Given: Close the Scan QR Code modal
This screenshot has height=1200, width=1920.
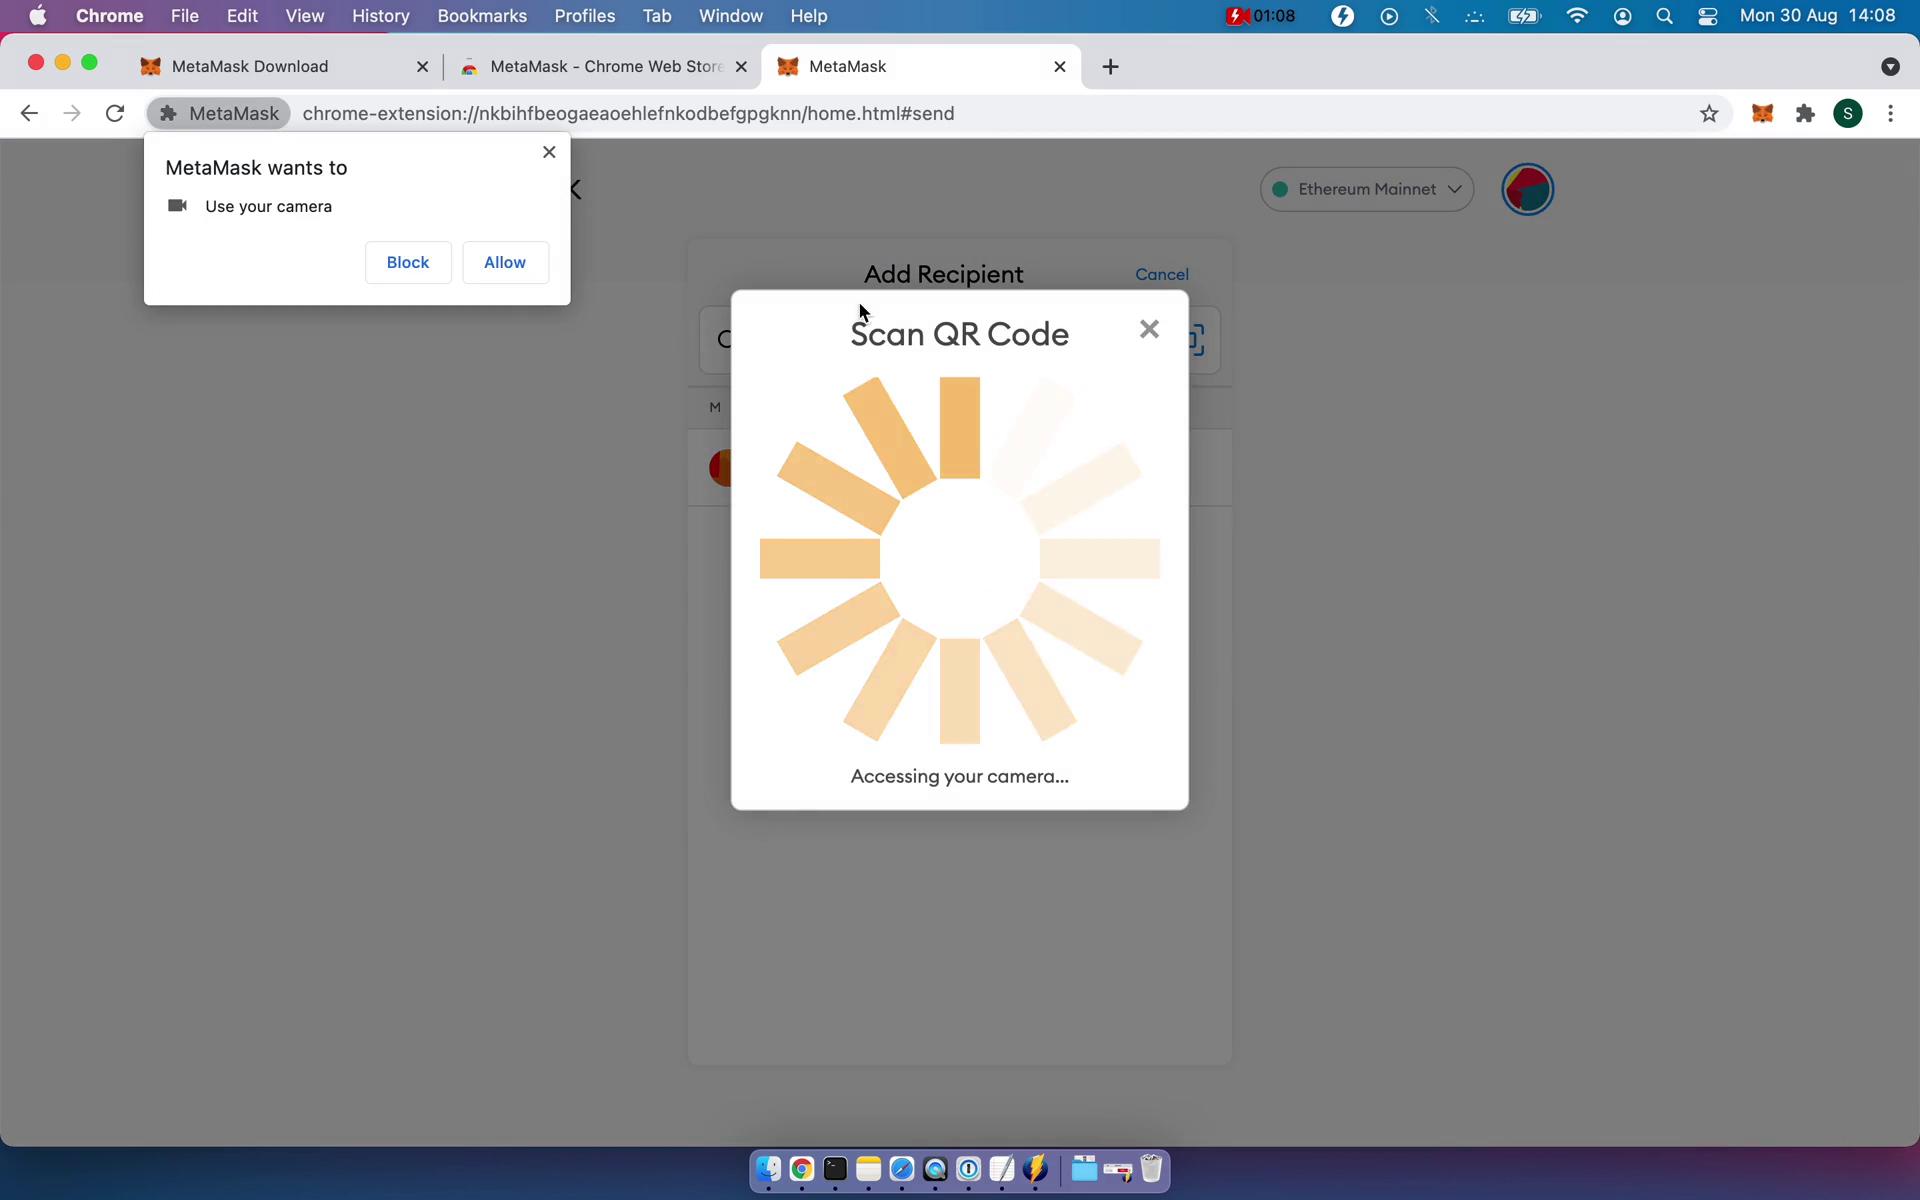Looking at the screenshot, I should tap(1149, 329).
